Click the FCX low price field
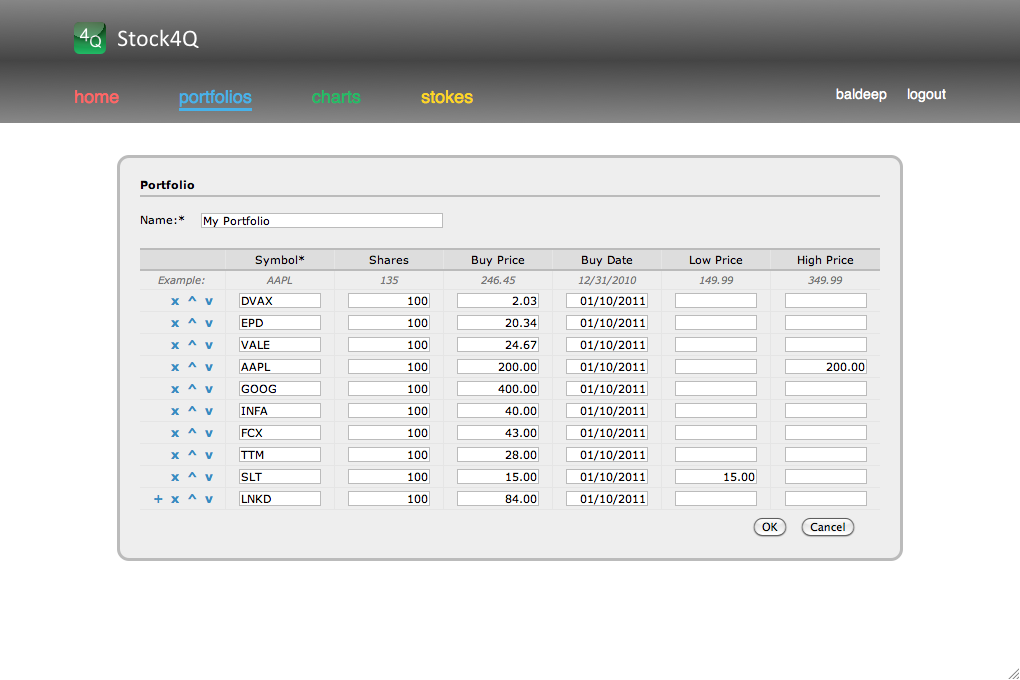The image size is (1020, 680). point(716,433)
